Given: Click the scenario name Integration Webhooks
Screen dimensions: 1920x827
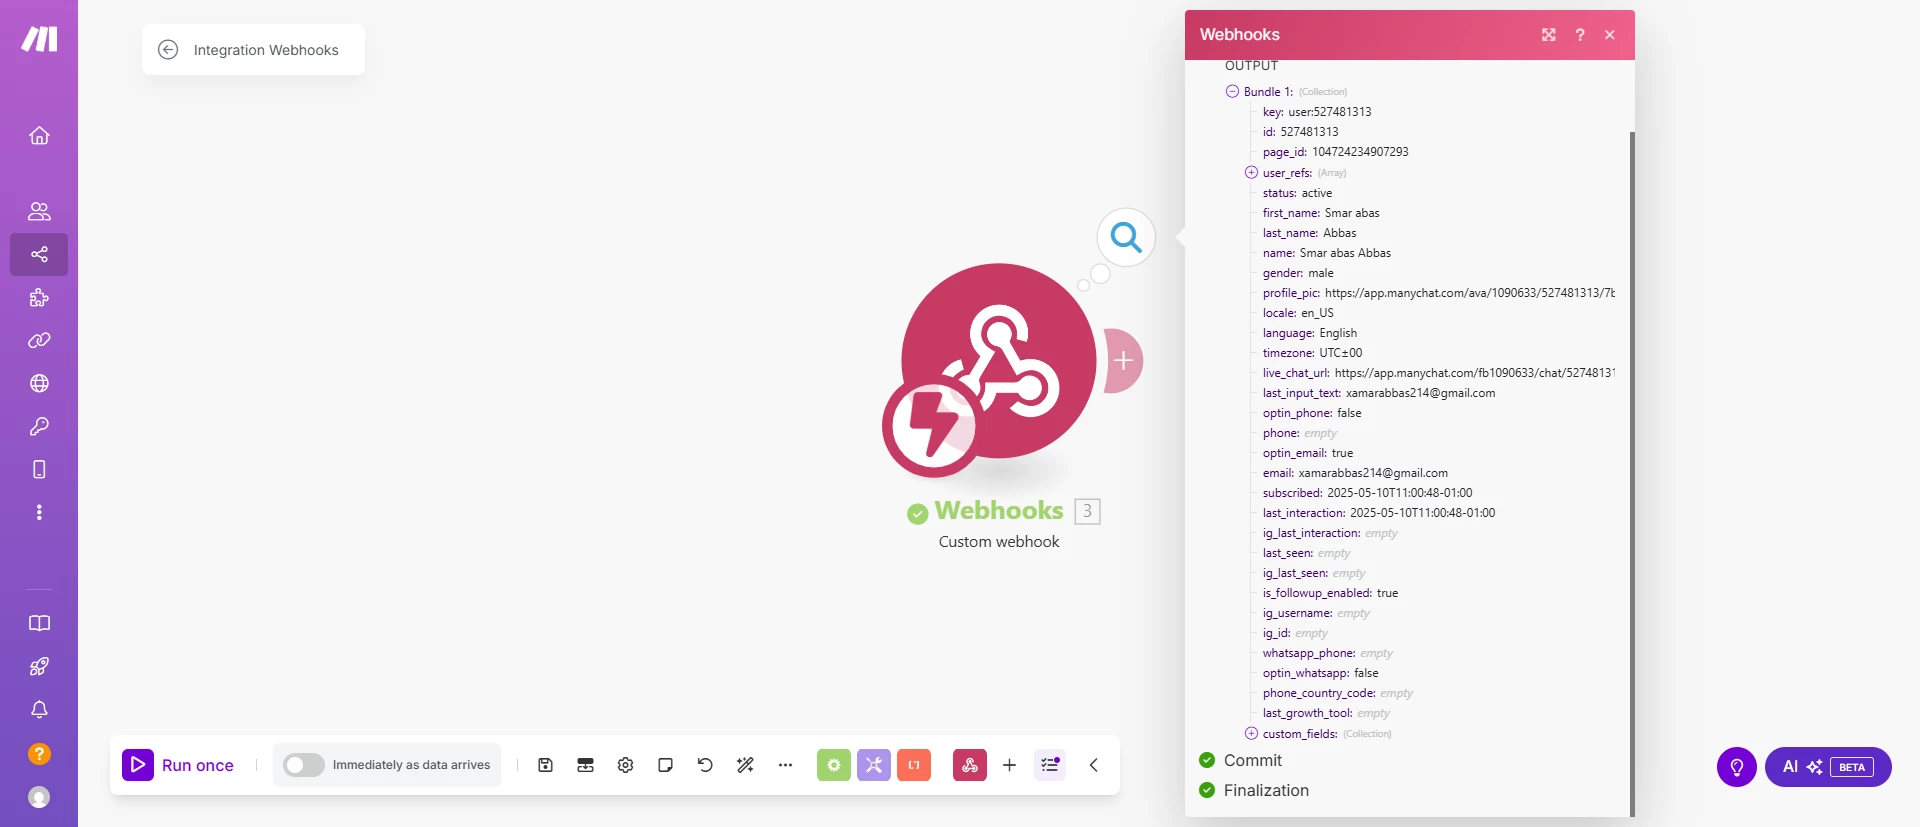Looking at the screenshot, I should (266, 50).
